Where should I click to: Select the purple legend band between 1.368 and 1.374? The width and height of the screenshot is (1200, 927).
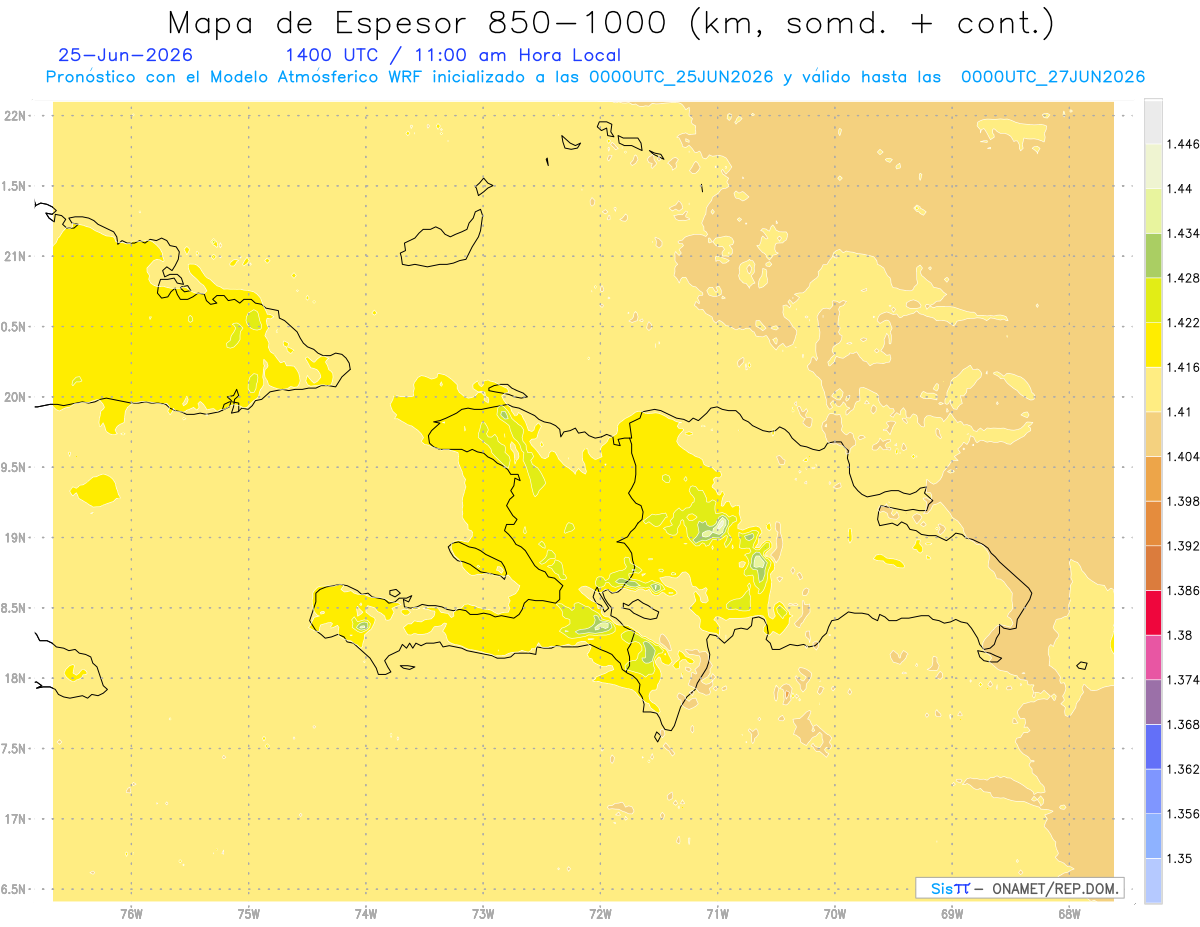[1153, 701]
